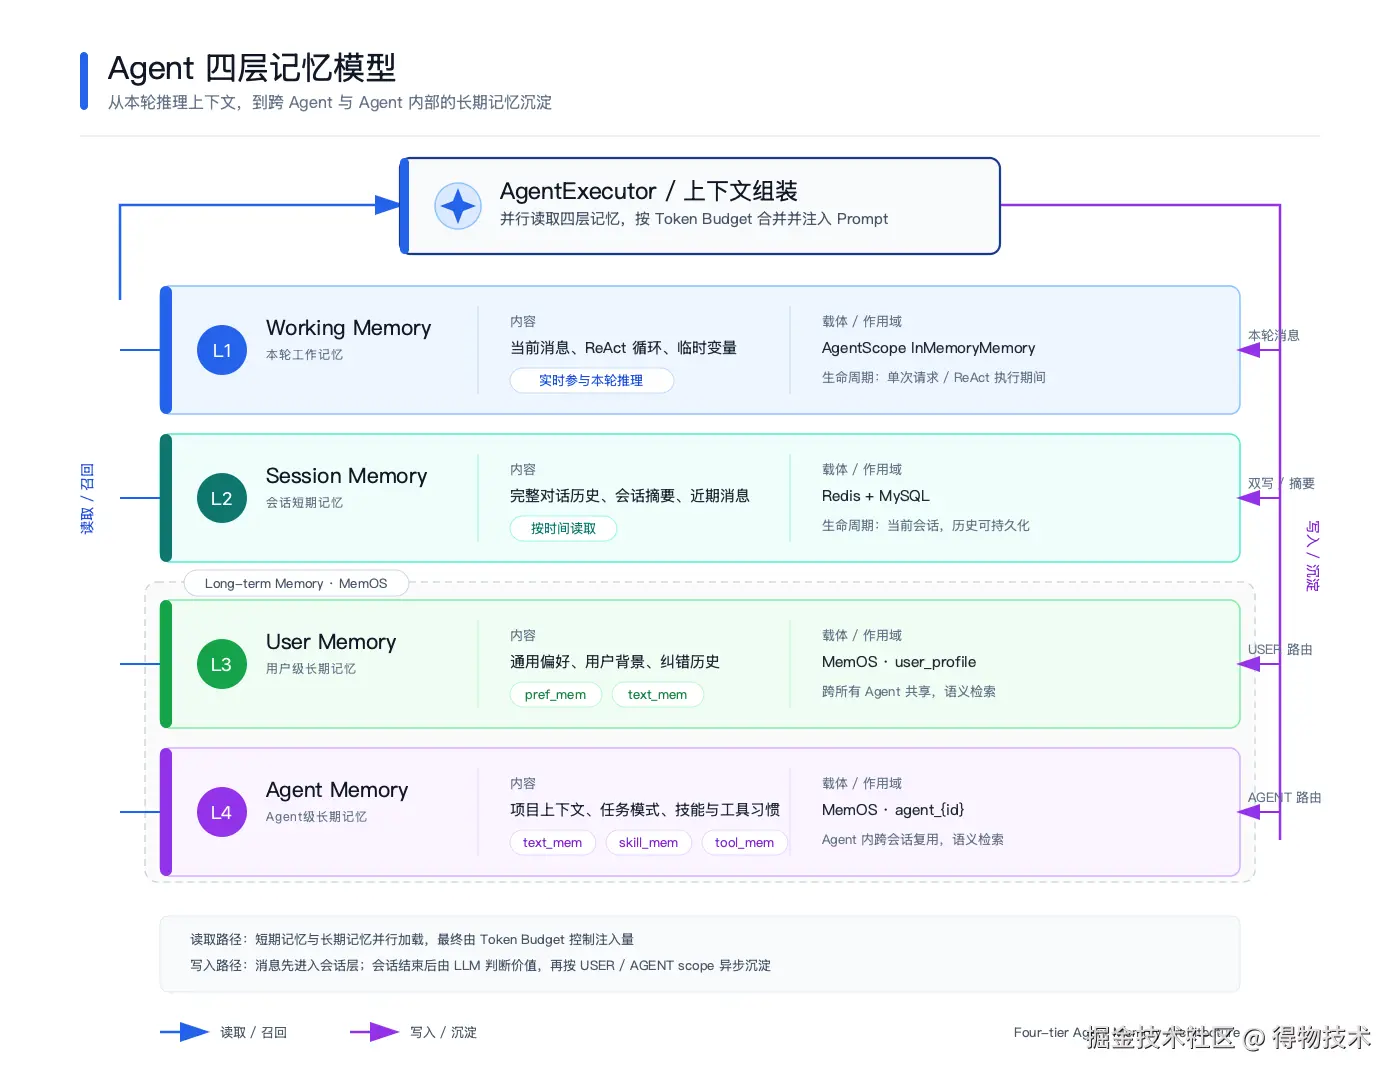Click the 写入路径 note line
This screenshot has width=1400, height=1080.
coord(480,966)
